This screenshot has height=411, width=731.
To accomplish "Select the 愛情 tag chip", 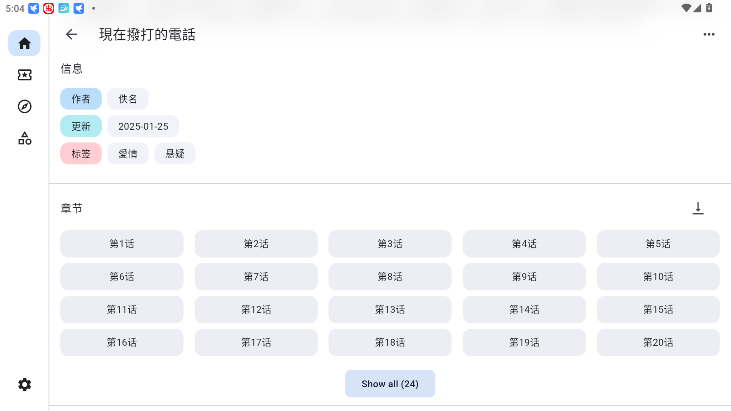I will (128, 153).
